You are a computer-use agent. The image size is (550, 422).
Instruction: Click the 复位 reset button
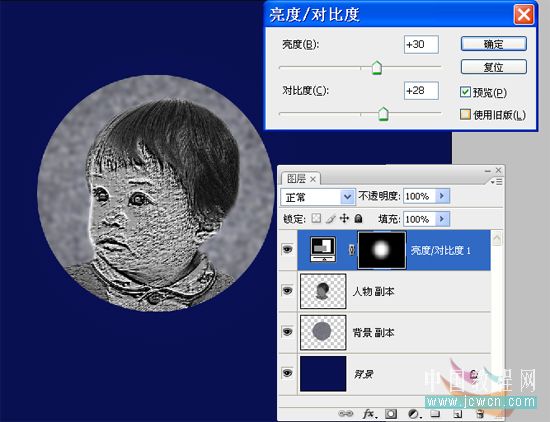[494, 67]
